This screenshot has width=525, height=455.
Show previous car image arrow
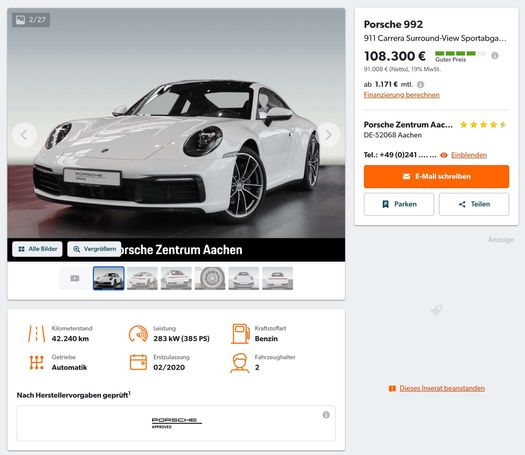click(24, 135)
